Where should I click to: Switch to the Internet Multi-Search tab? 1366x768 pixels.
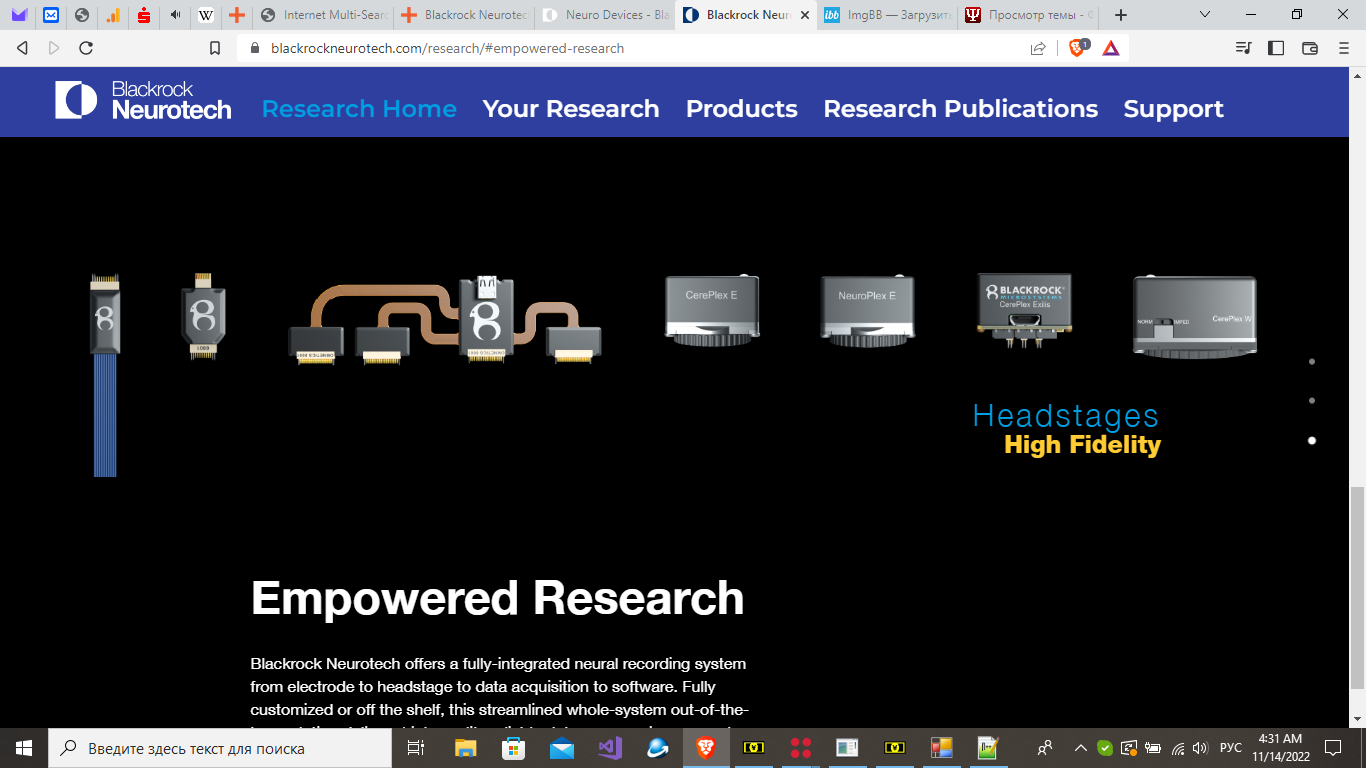[x=323, y=15]
